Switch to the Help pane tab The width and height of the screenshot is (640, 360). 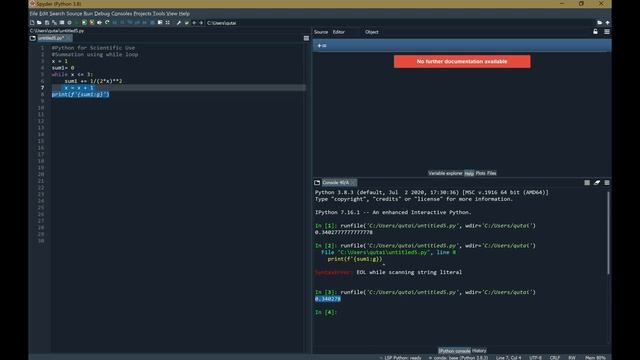pyautogui.click(x=469, y=173)
